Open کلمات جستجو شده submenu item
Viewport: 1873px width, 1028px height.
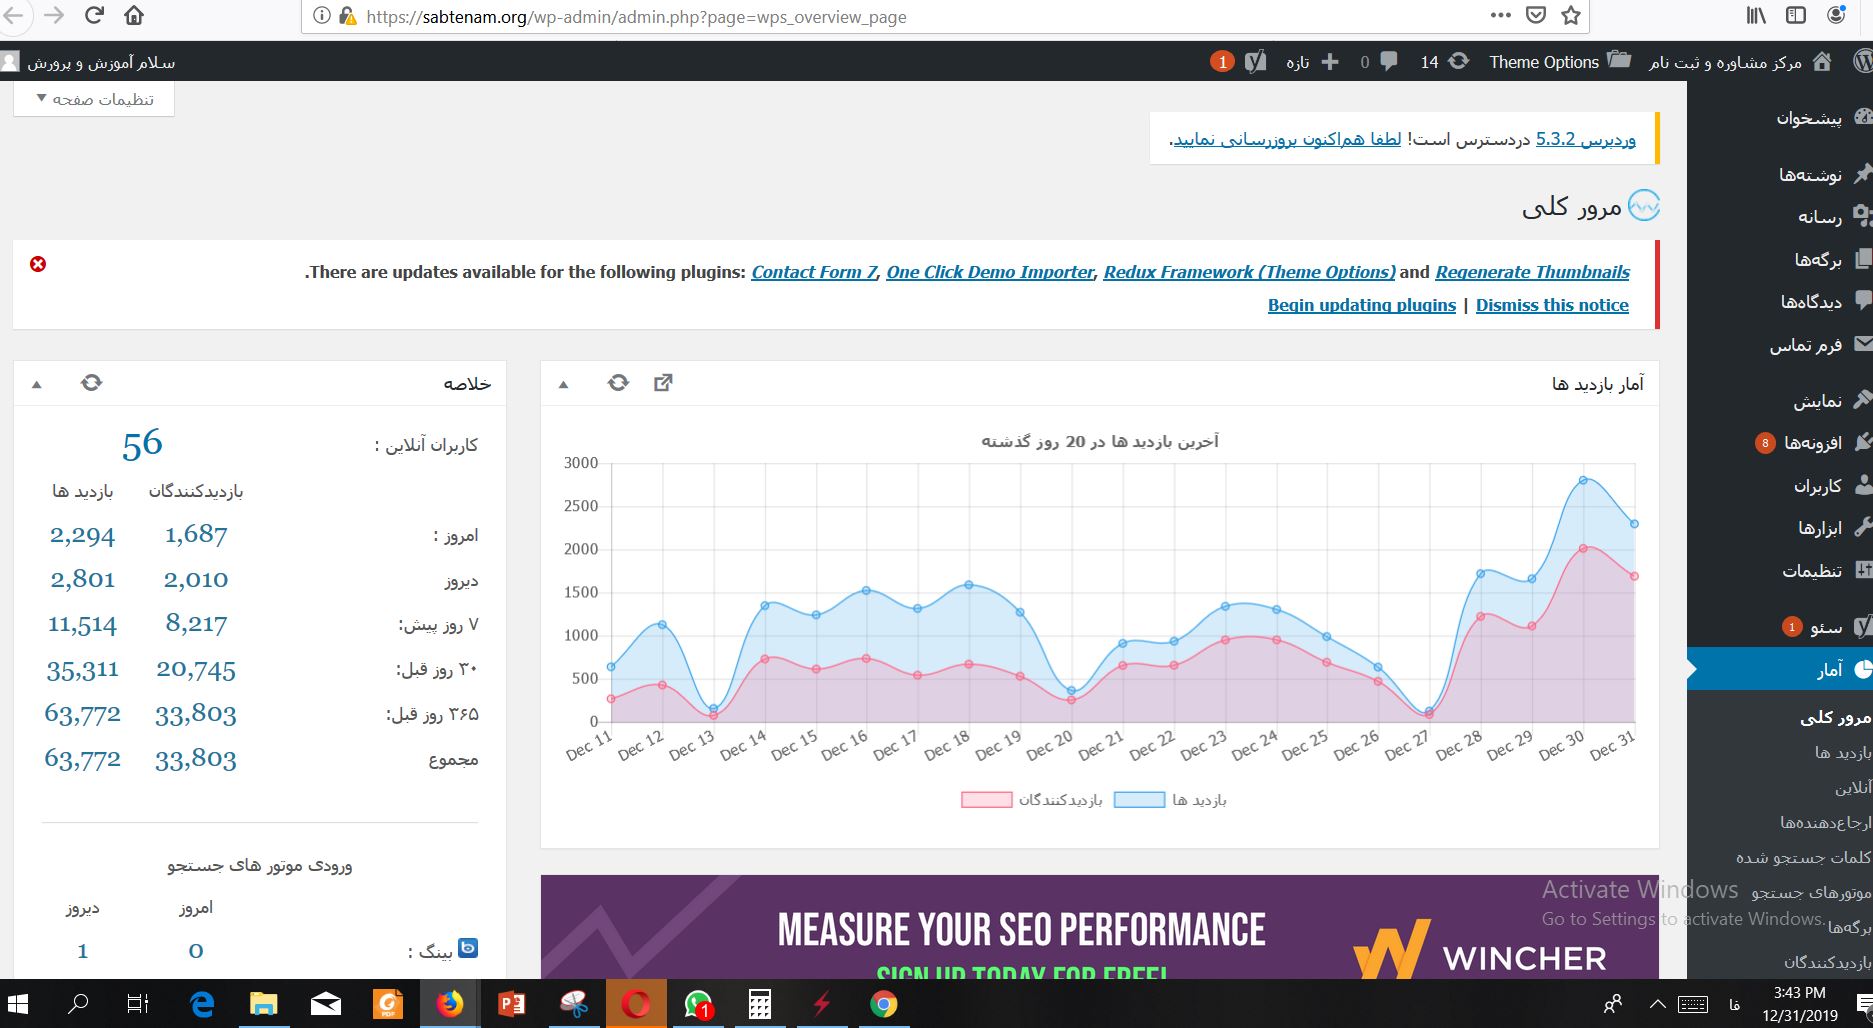[x=1803, y=857]
